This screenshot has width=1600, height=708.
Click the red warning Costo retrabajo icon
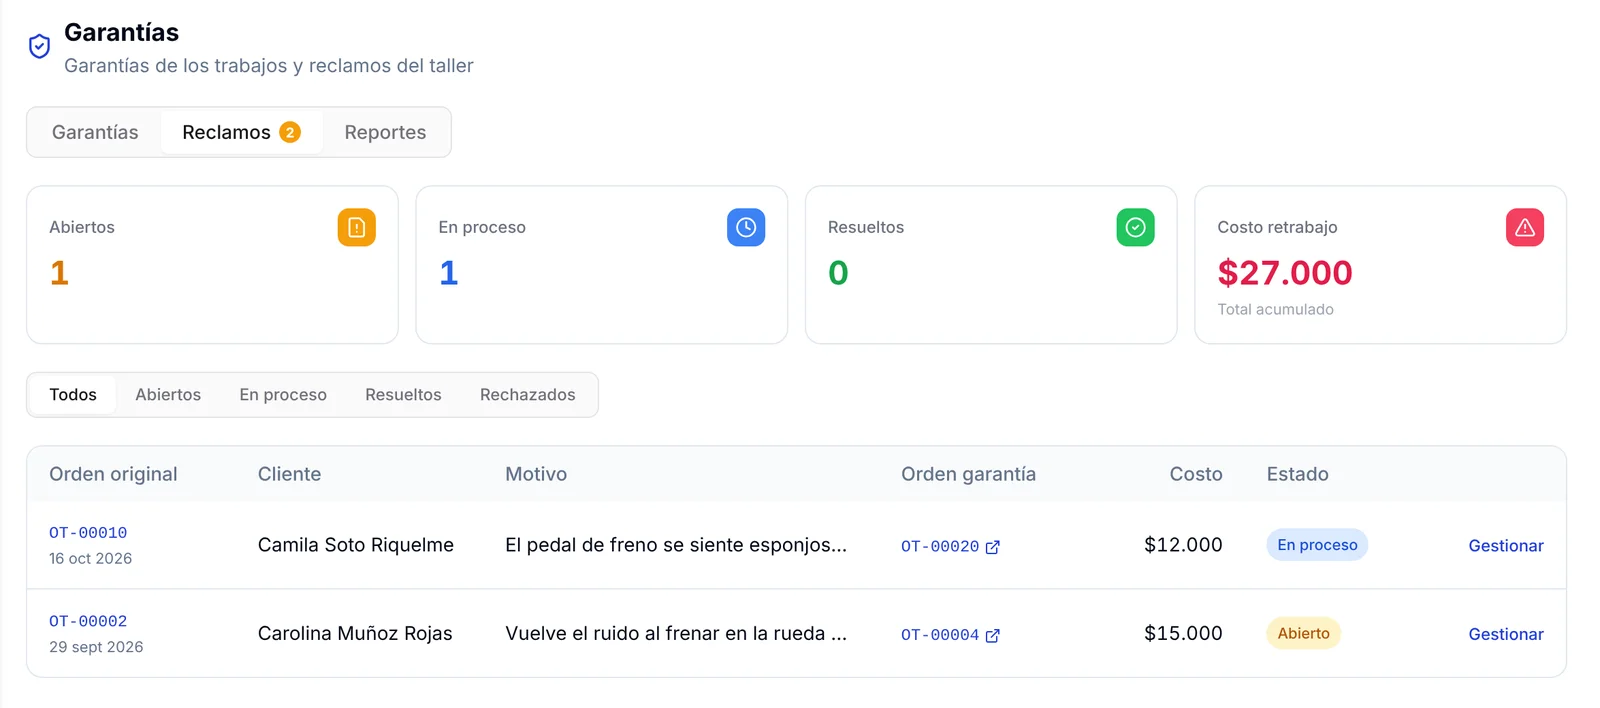(1524, 227)
